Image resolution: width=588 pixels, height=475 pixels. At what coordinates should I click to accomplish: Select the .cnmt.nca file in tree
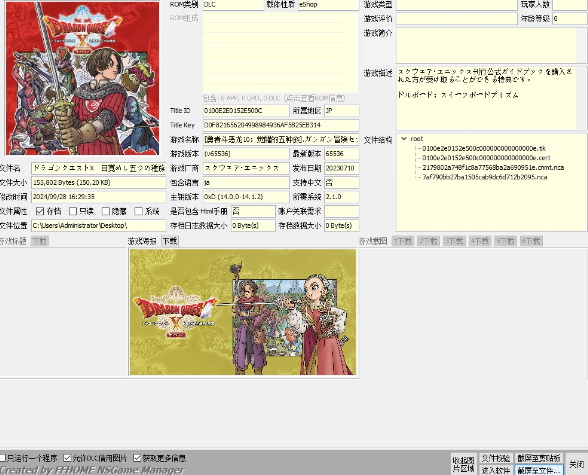[x=493, y=168]
